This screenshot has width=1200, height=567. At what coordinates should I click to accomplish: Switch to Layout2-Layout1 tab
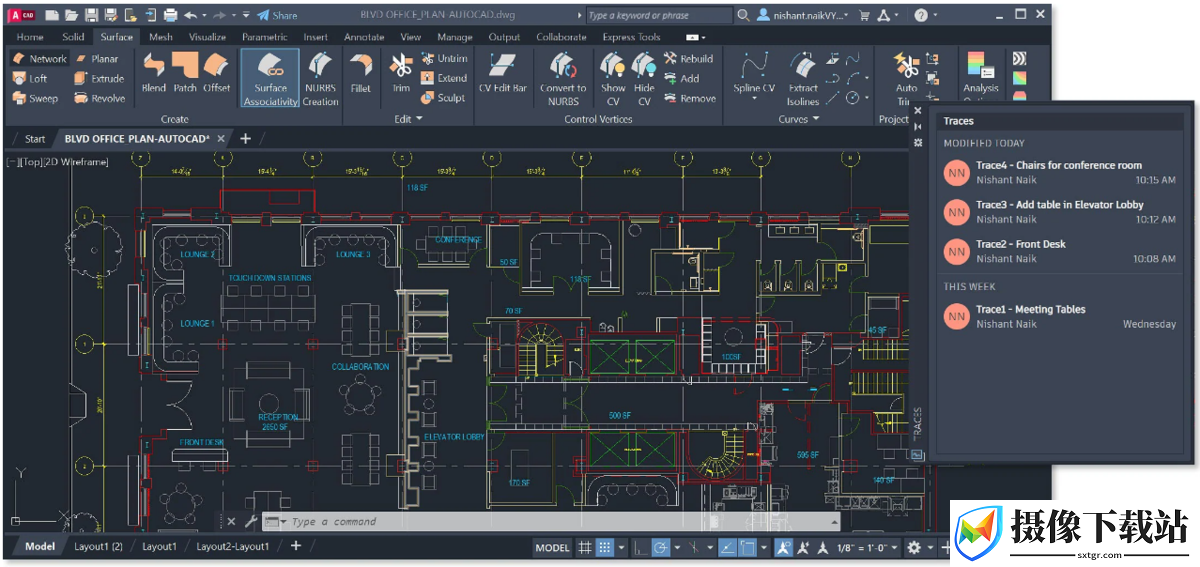232,547
